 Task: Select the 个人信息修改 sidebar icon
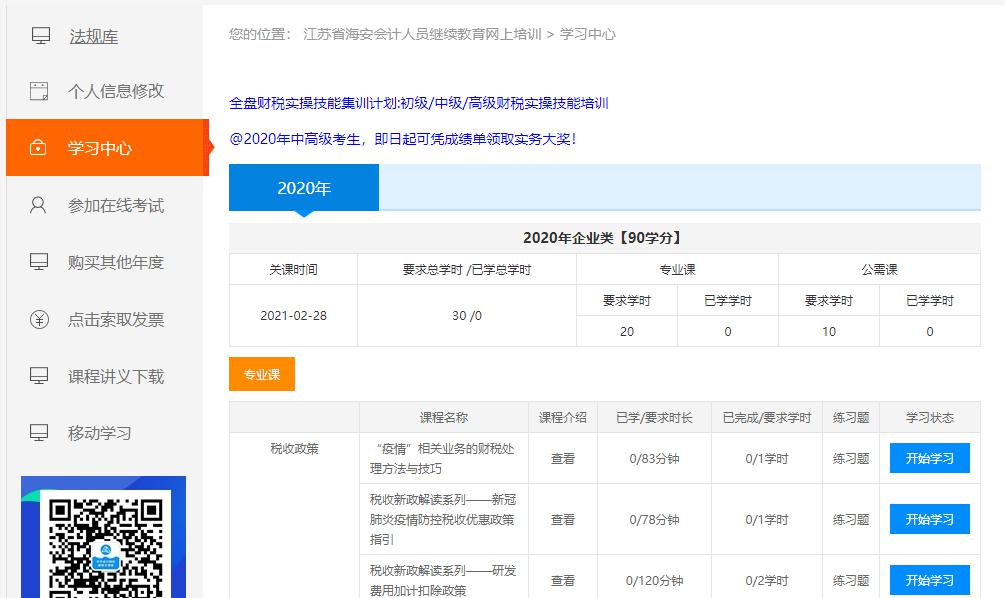(x=38, y=90)
